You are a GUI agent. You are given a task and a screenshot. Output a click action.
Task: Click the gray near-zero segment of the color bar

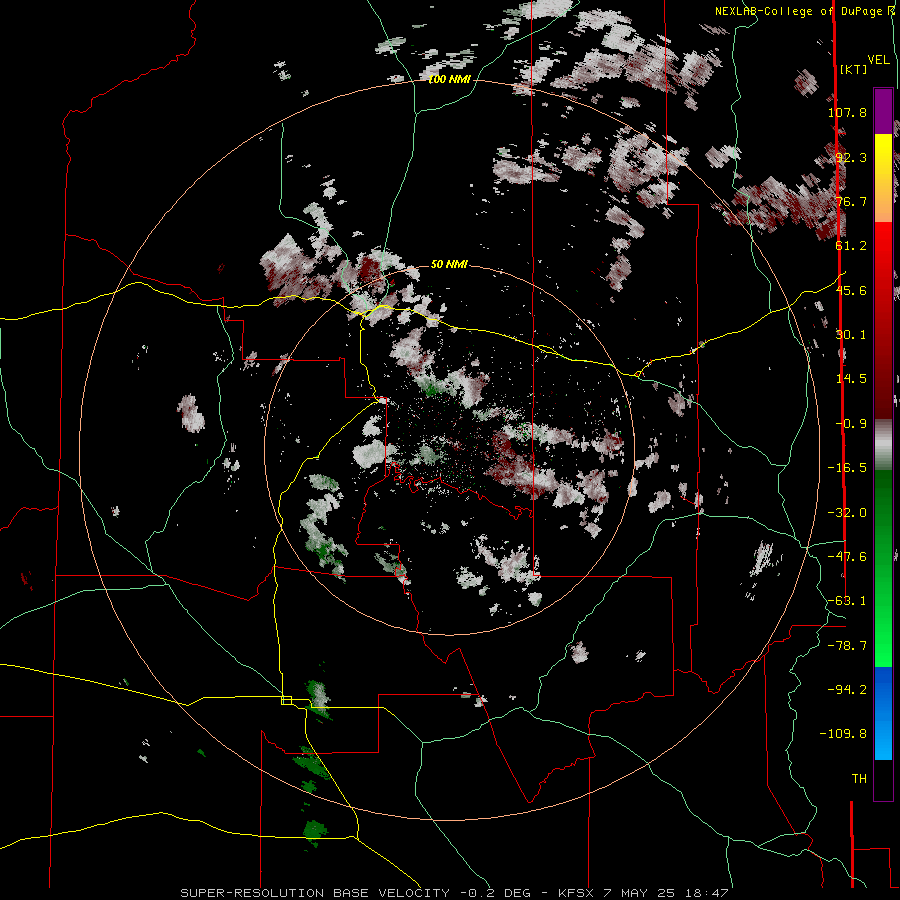pyautogui.click(x=883, y=445)
